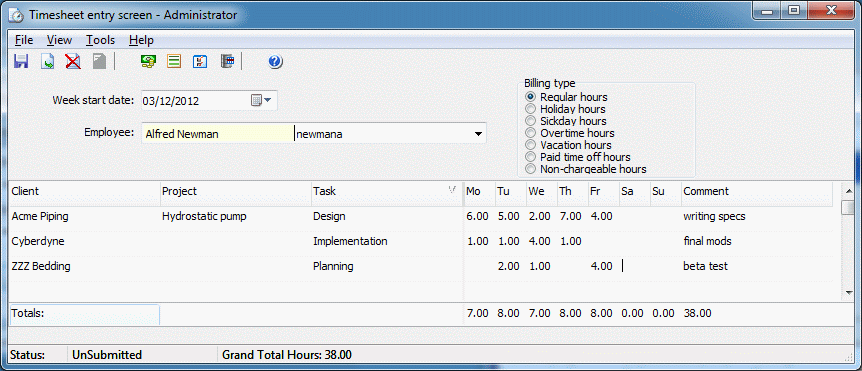Click the Grand Total Hours status text
The width and height of the screenshot is (862, 371).
coord(287,355)
